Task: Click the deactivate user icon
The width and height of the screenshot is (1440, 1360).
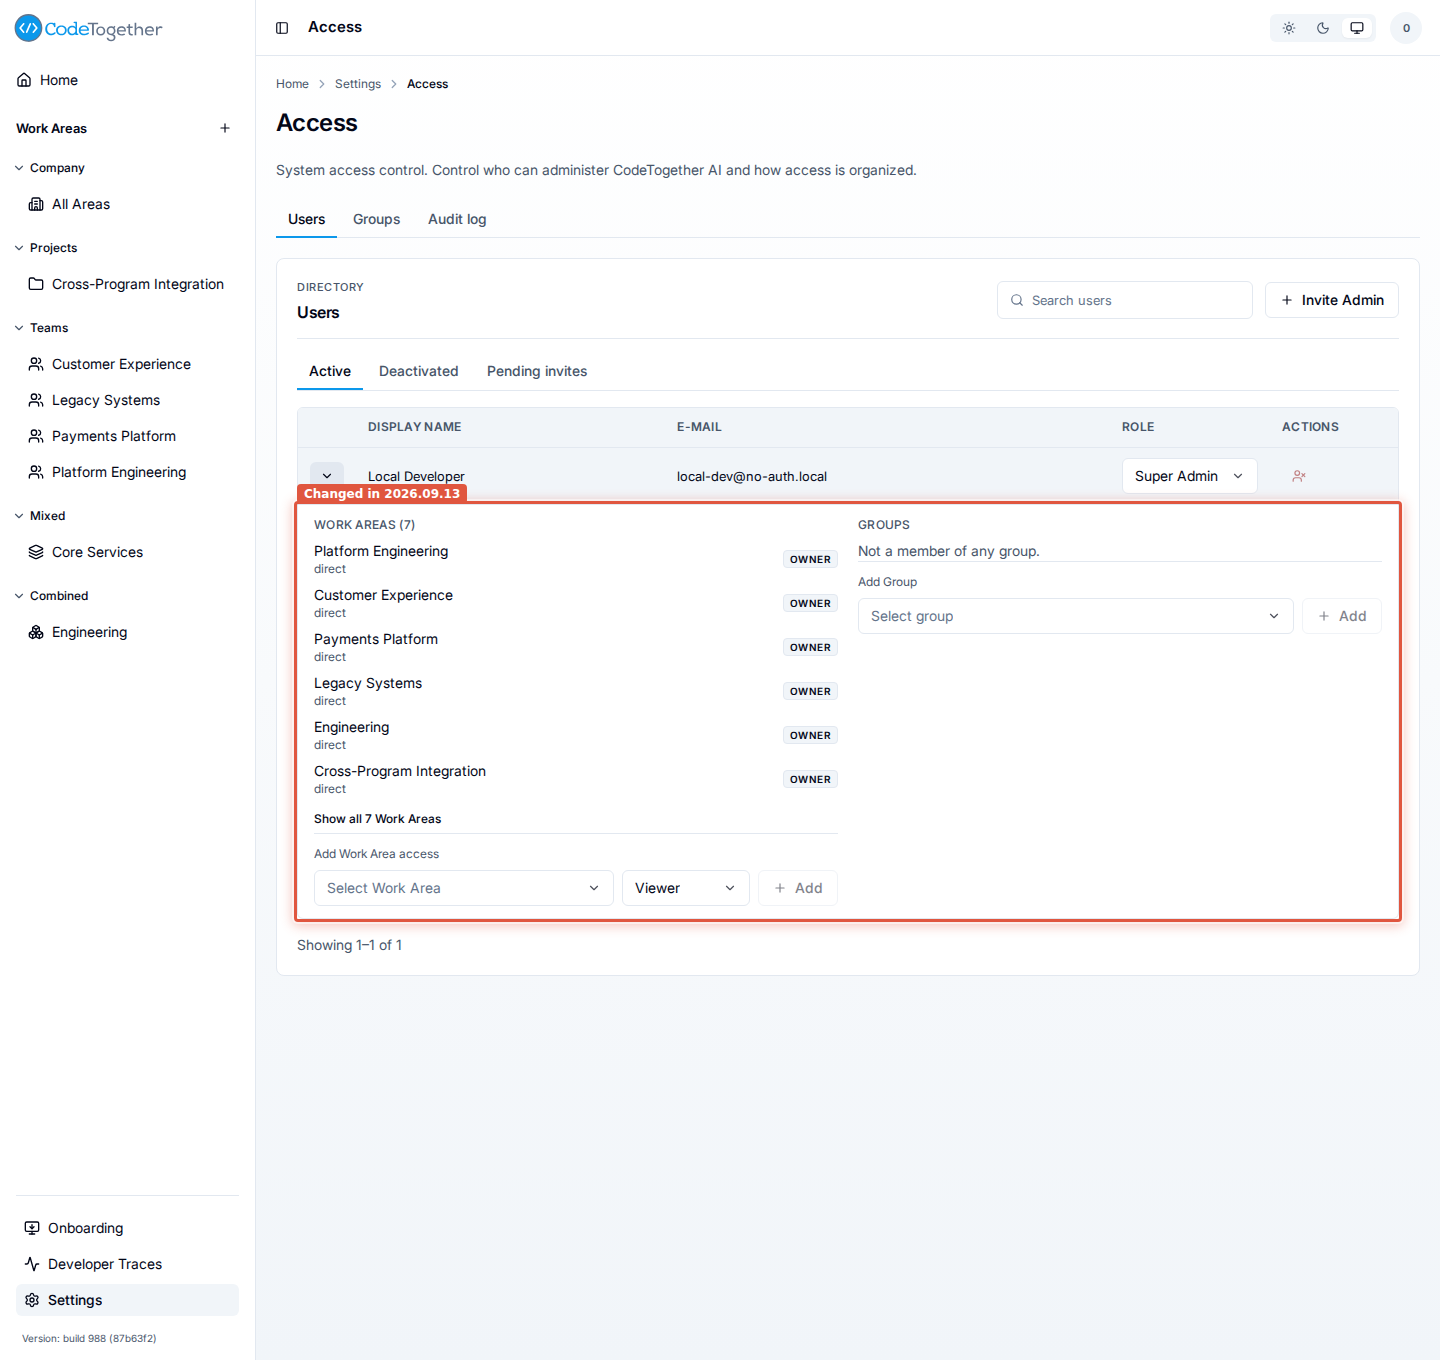Action: [1299, 476]
